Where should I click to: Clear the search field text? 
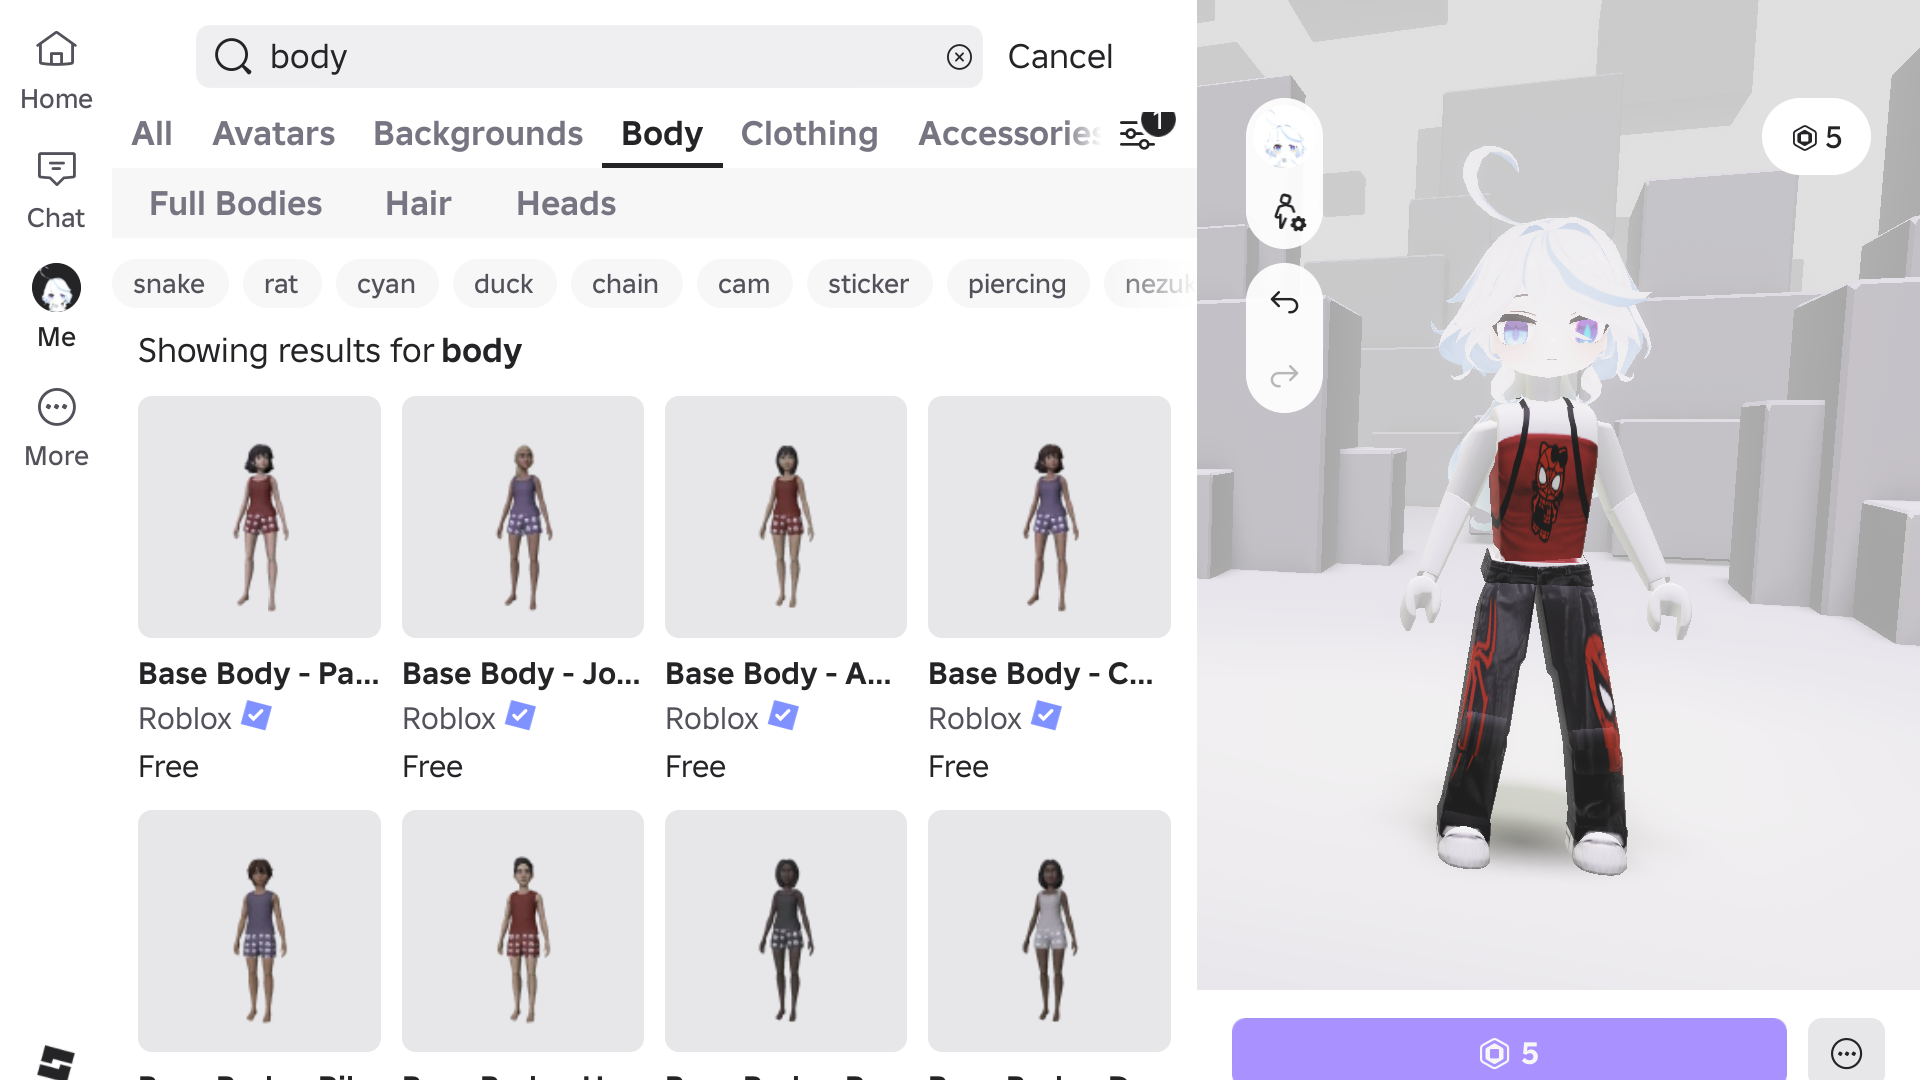[x=959, y=57]
